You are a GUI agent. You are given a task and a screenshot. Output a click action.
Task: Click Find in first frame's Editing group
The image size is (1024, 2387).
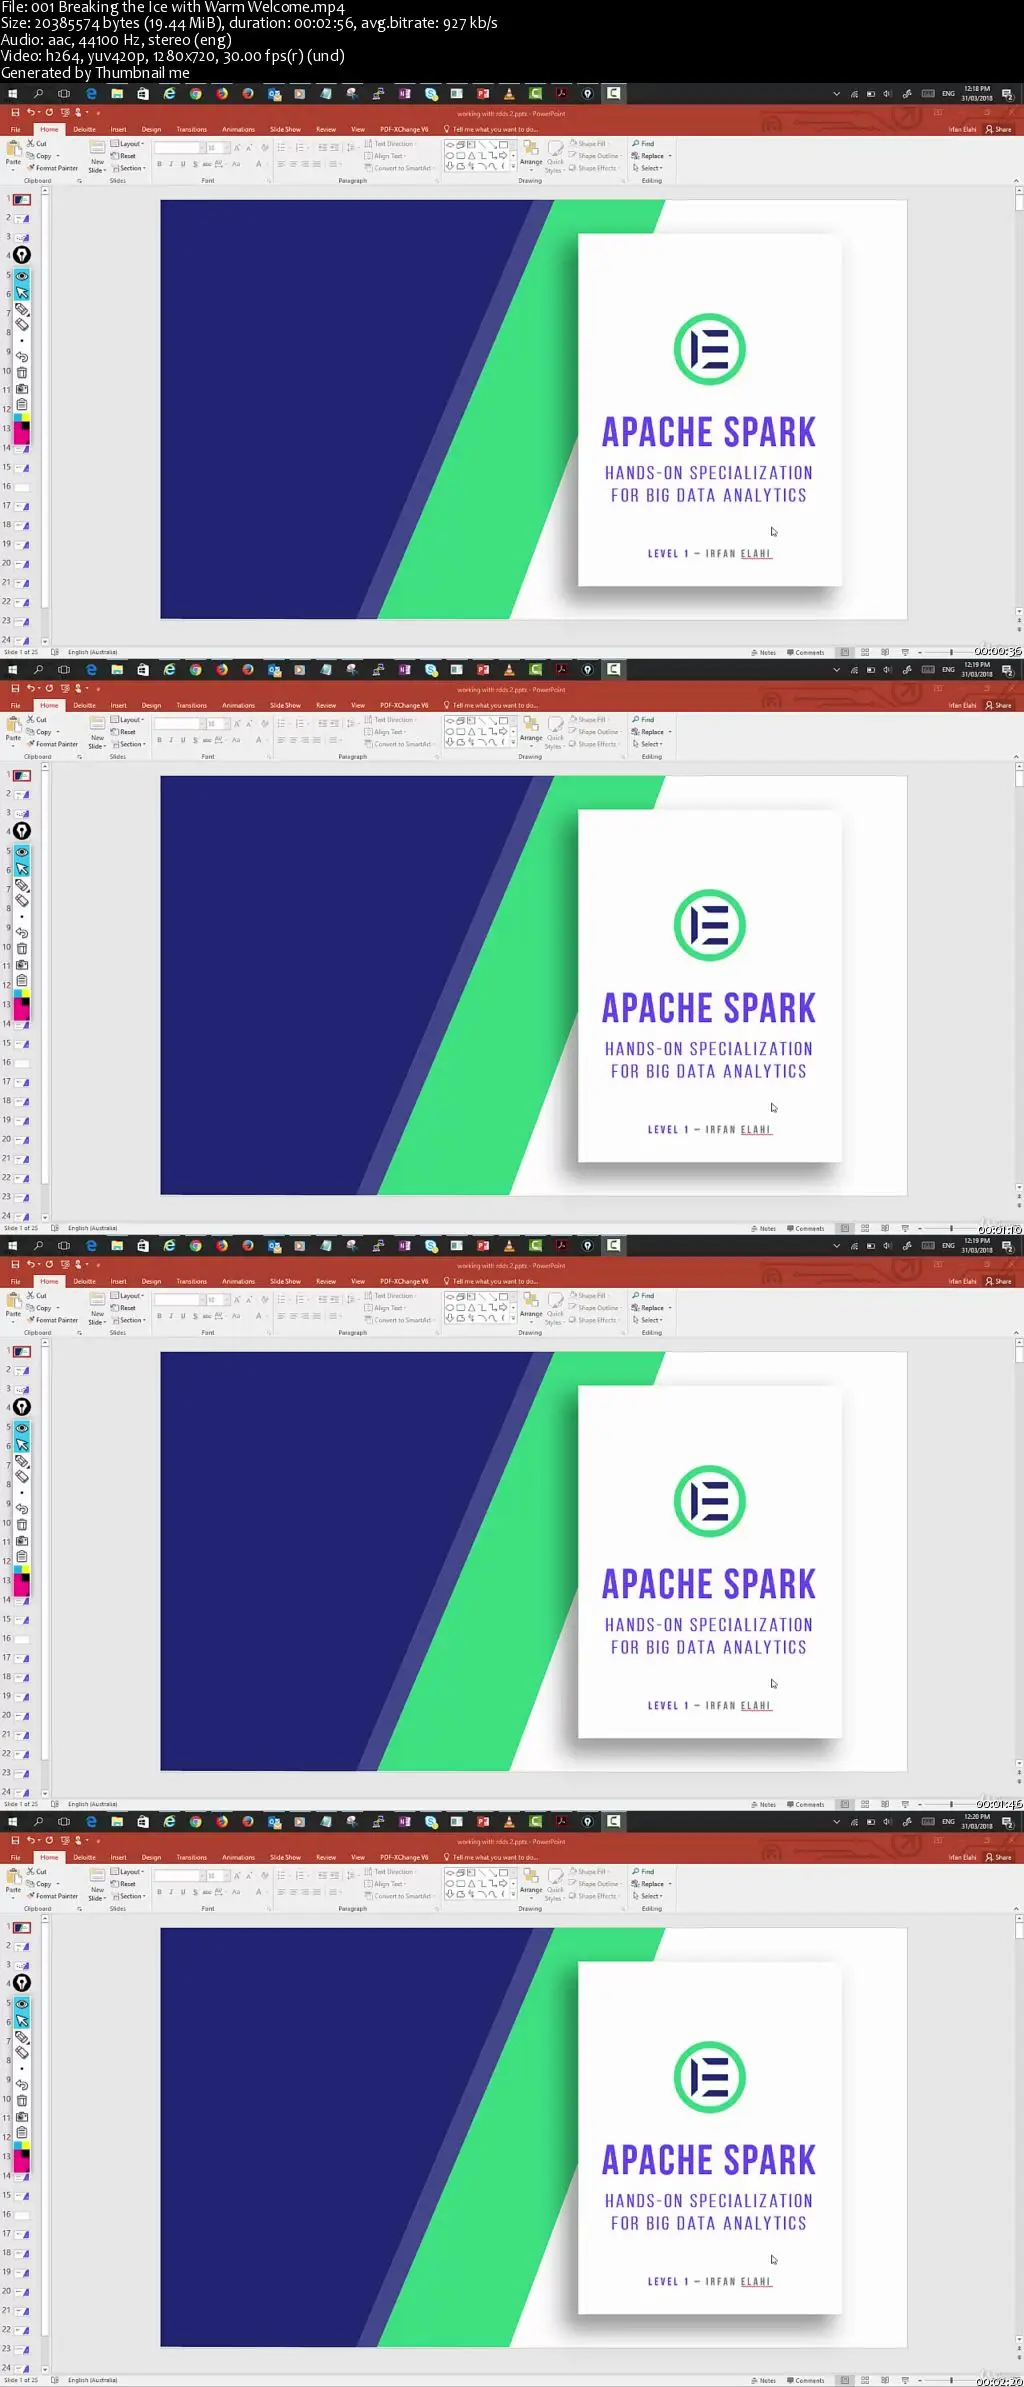pyautogui.click(x=643, y=144)
